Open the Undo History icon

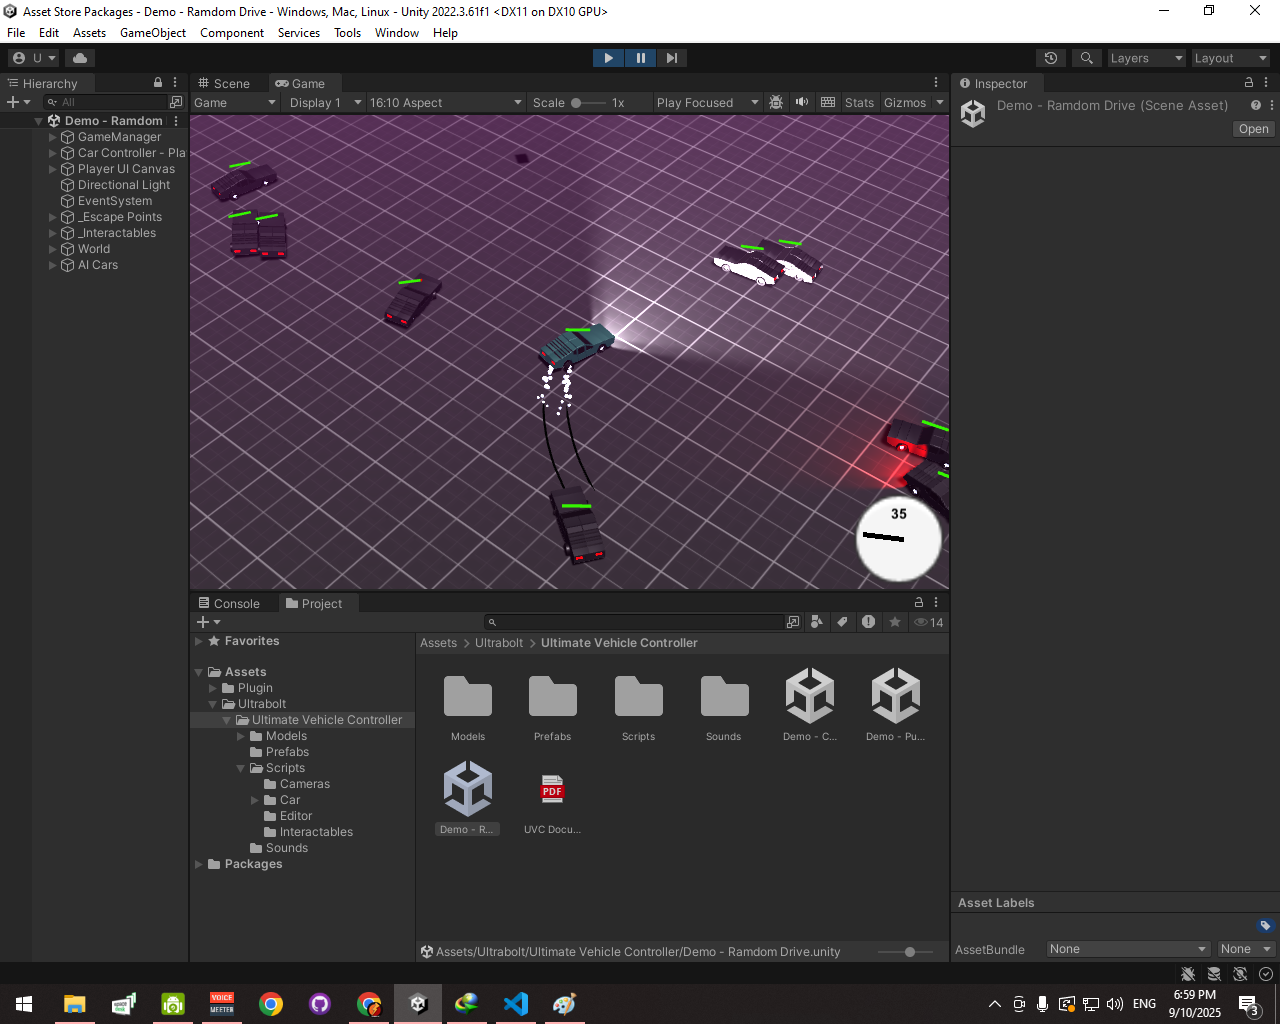click(x=1050, y=58)
